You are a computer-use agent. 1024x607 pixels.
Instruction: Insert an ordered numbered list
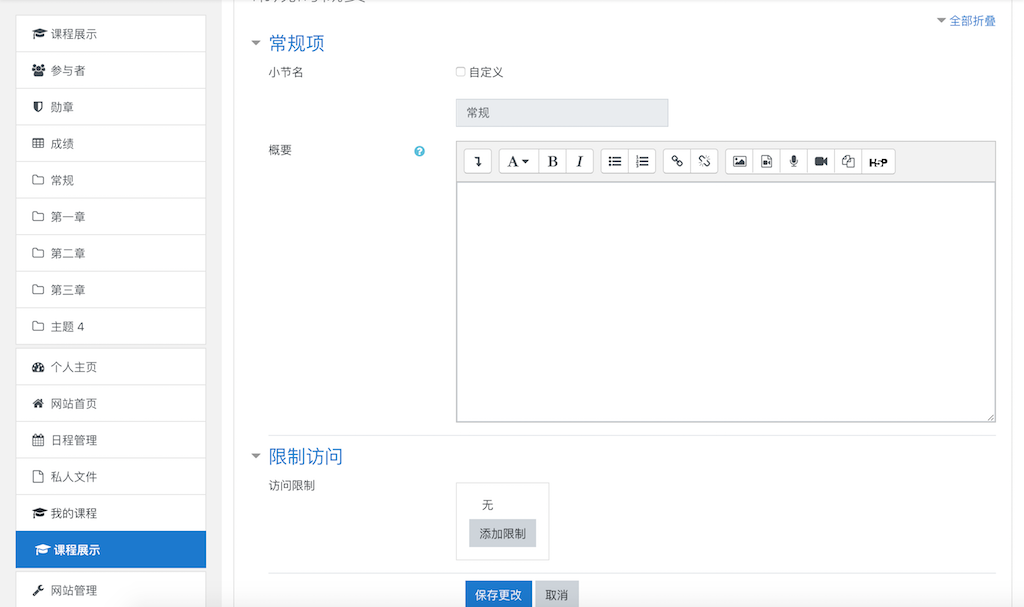point(642,161)
